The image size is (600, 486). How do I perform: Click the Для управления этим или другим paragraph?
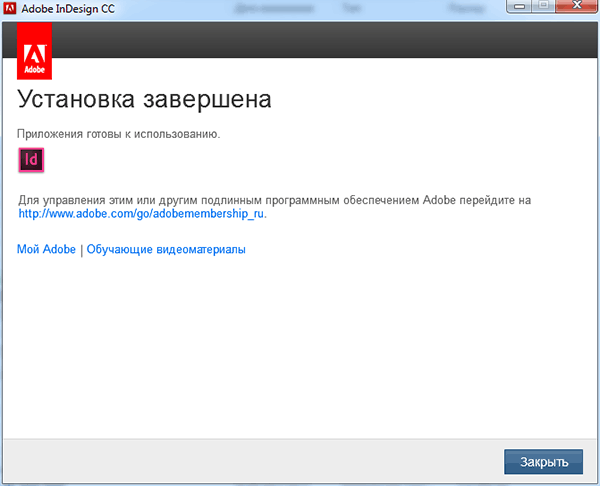pyautogui.click(x=275, y=207)
